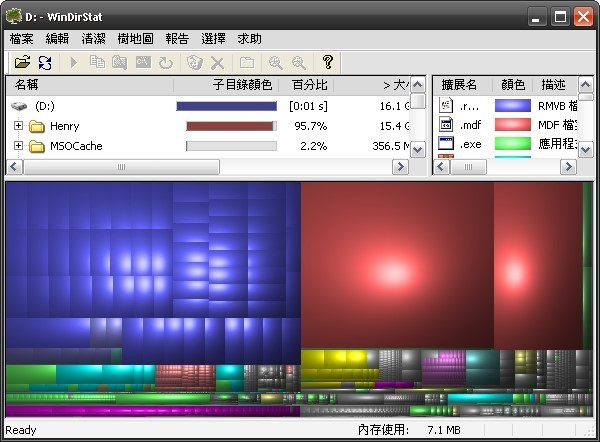Click the Delete to recycle bin icon
This screenshot has width=600, height=442.
pos(194,62)
